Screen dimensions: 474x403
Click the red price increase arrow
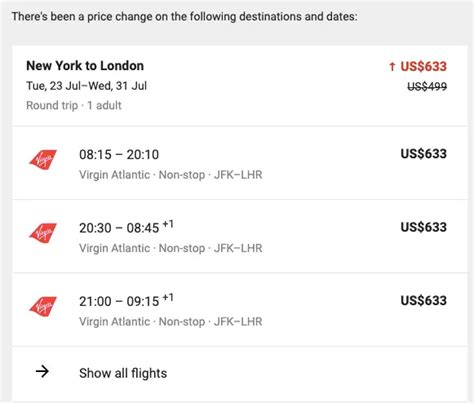[x=392, y=67]
